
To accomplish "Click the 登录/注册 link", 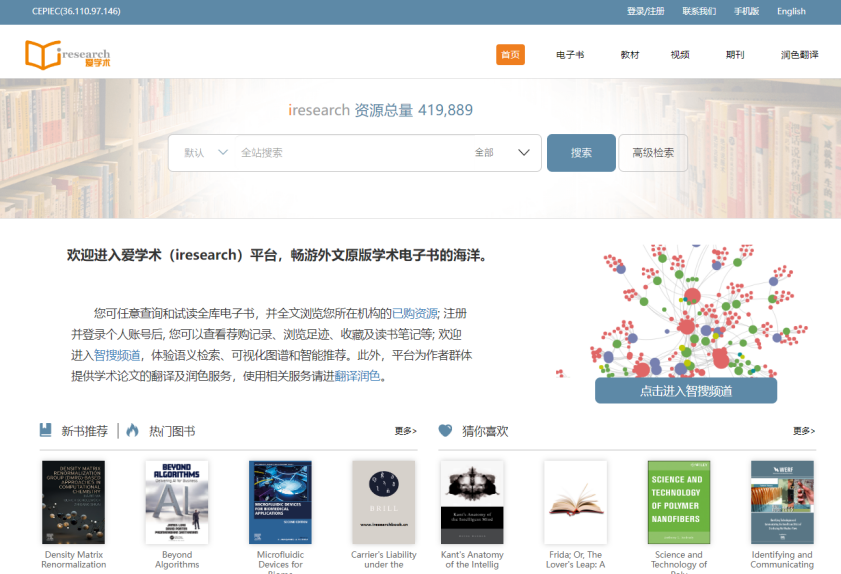I will click(645, 11).
